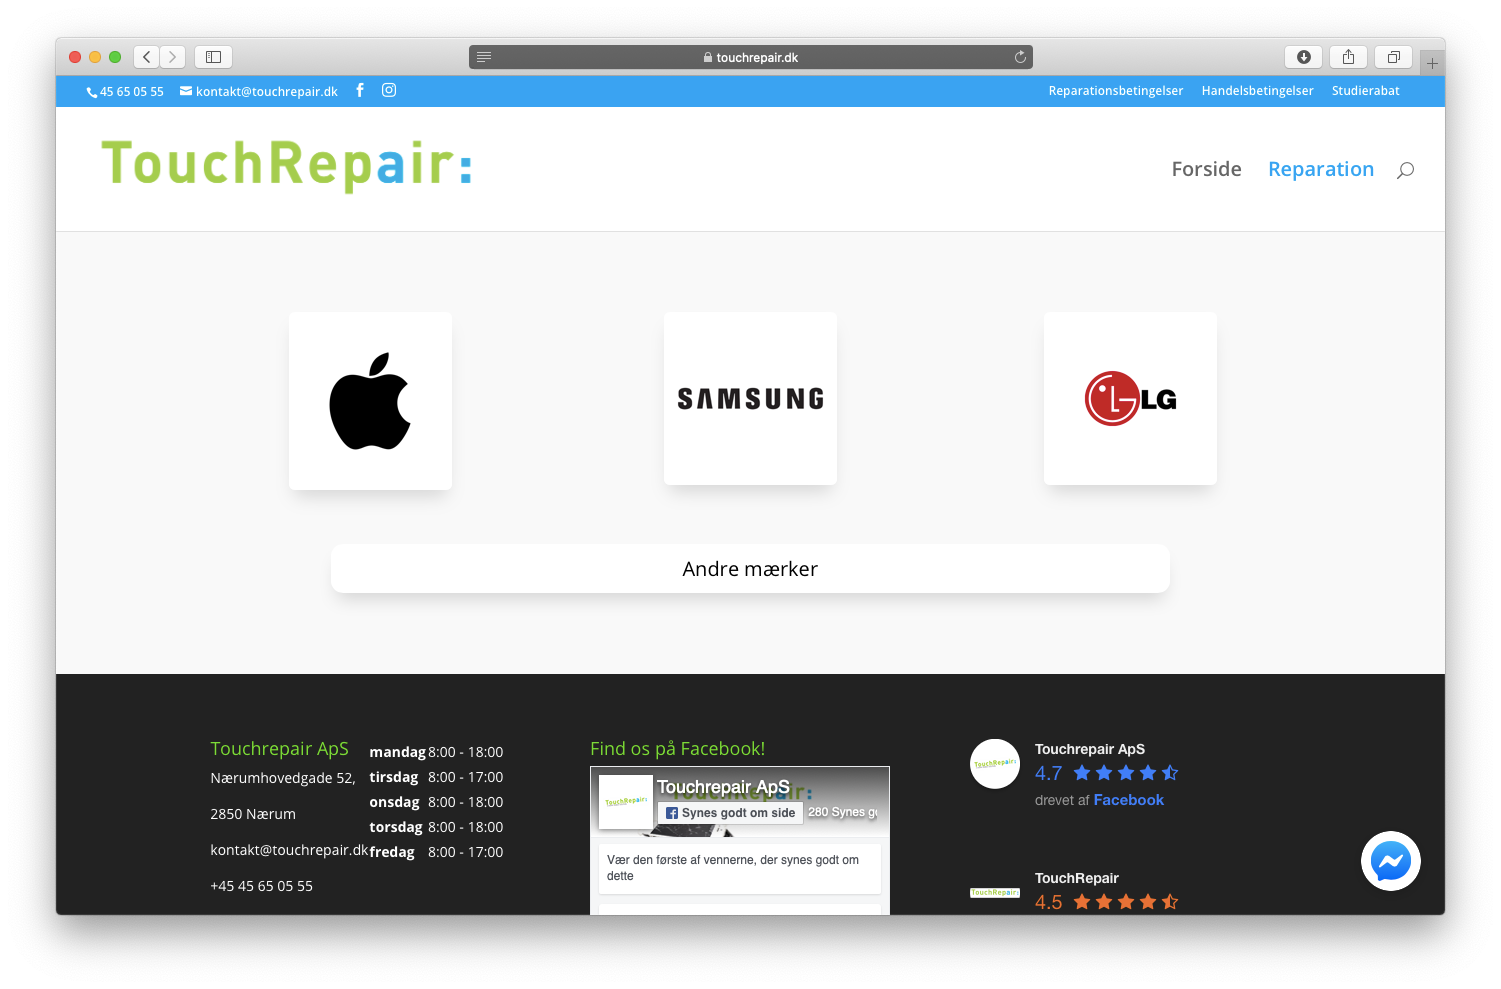This screenshot has width=1501, height=989.
Task: Open Instagram icon in top blue bar
Action: pos(389,90)
